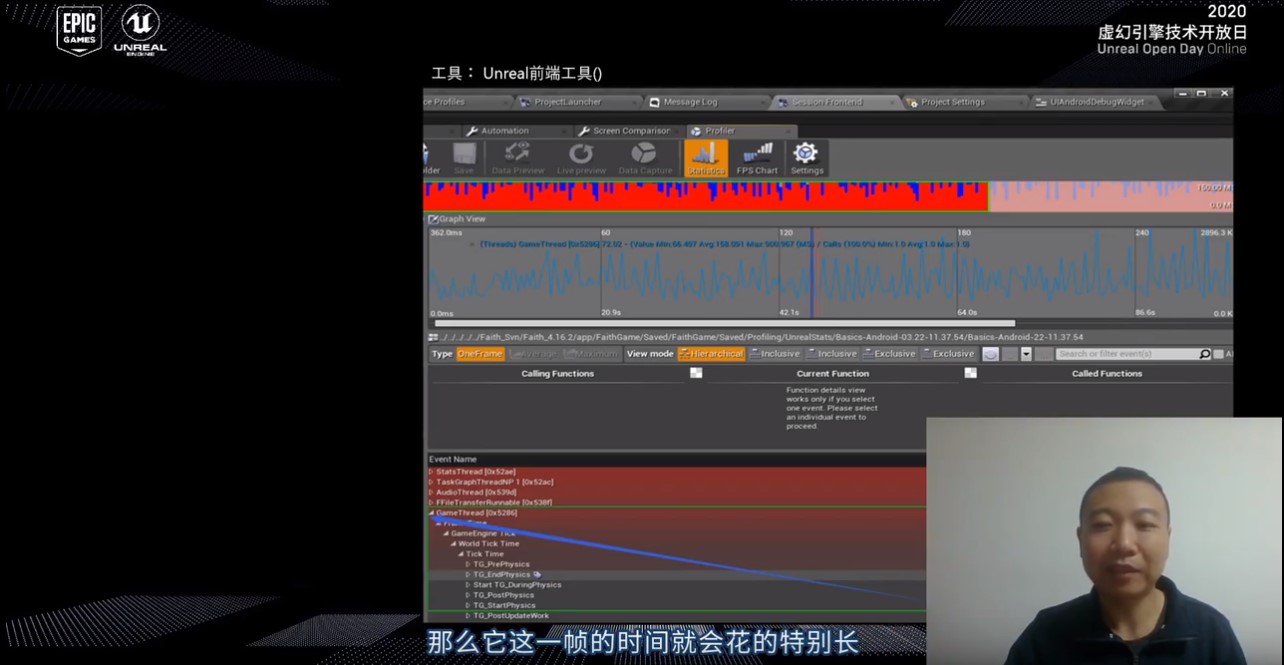Expand the TG_PostPhysics row
This screenshot has height=665, width=1284.
point(468,595)
